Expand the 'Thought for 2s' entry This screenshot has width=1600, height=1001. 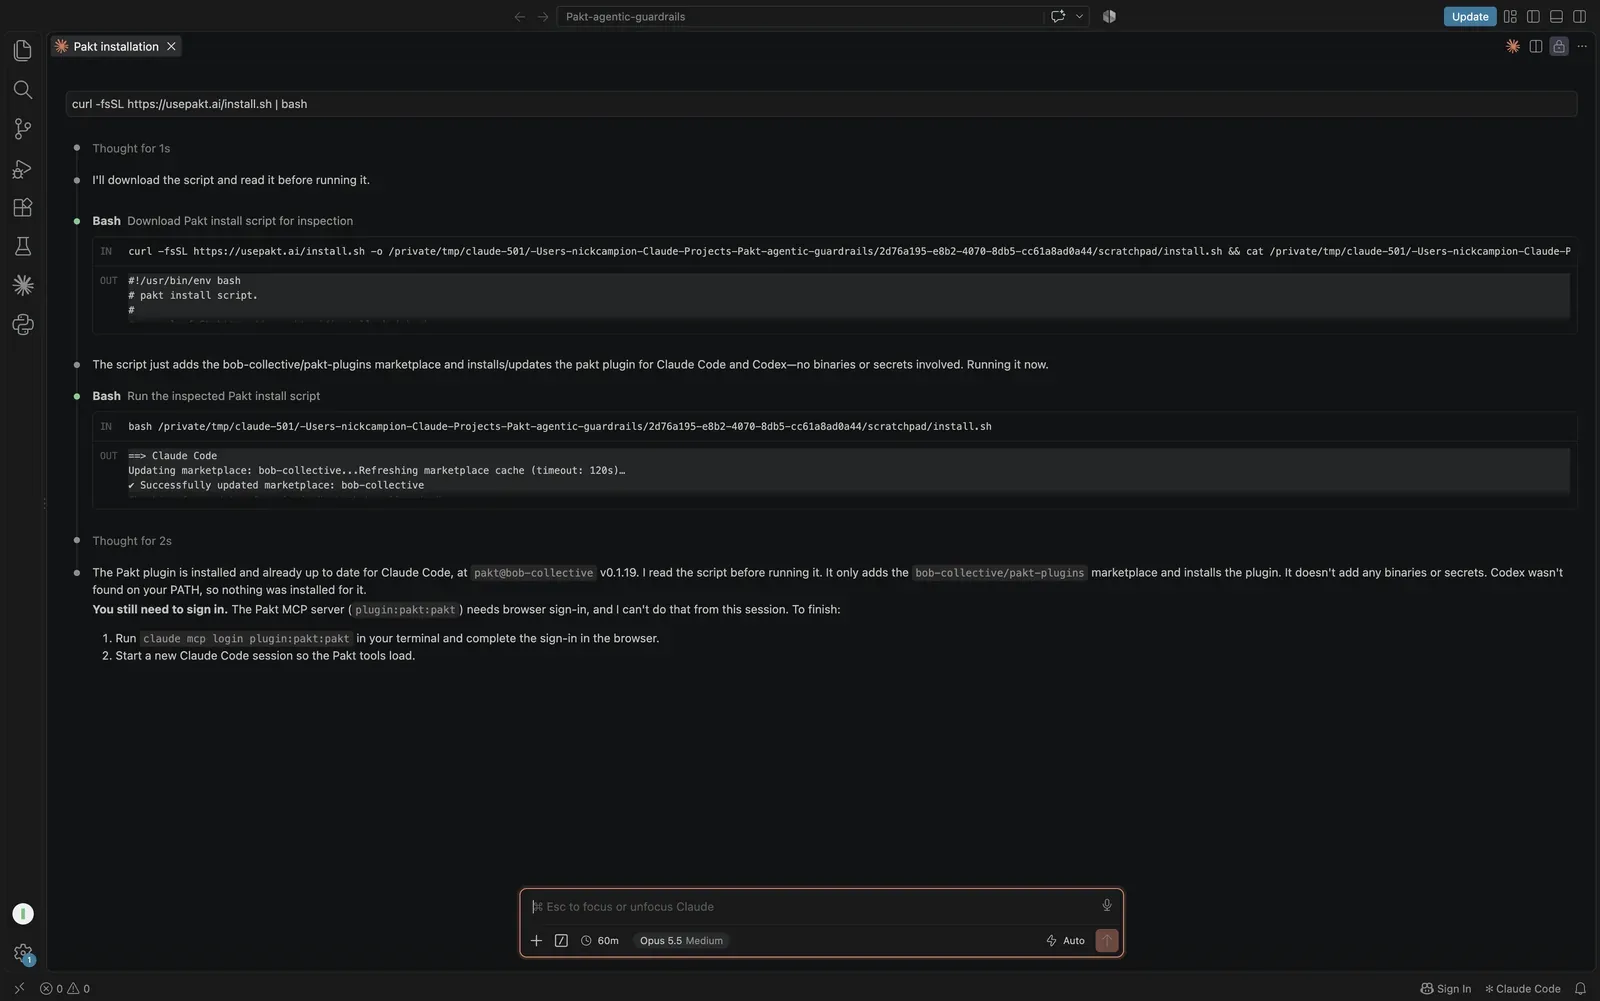coord(132,541)
